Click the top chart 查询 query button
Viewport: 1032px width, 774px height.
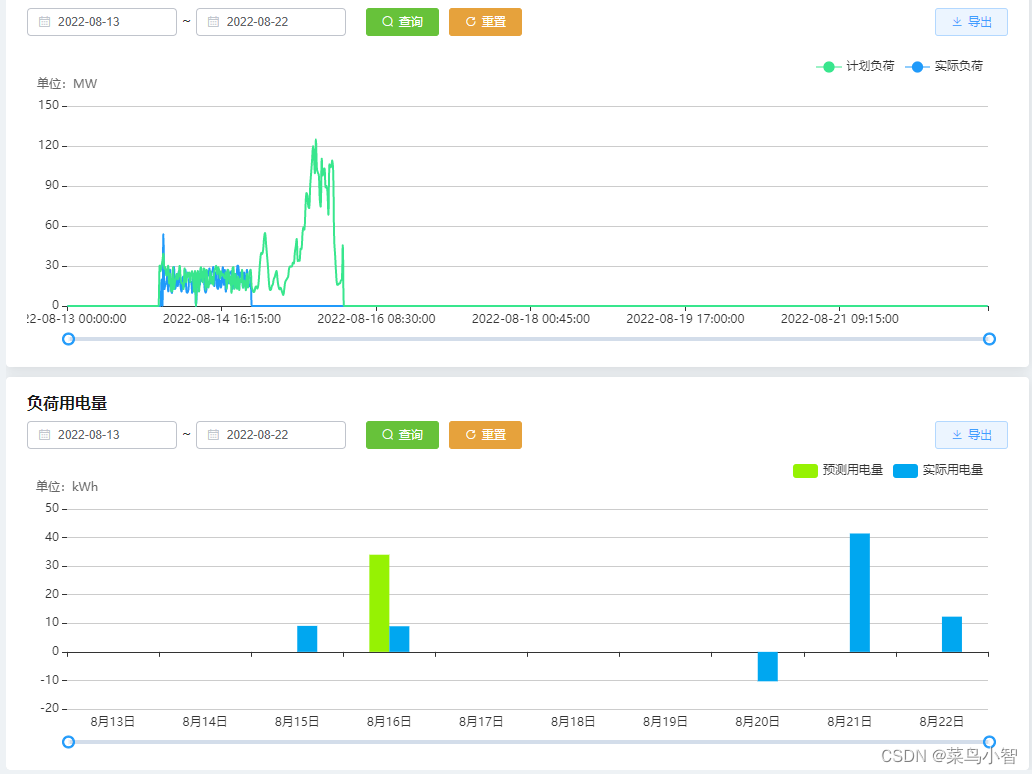coord(402,22)
